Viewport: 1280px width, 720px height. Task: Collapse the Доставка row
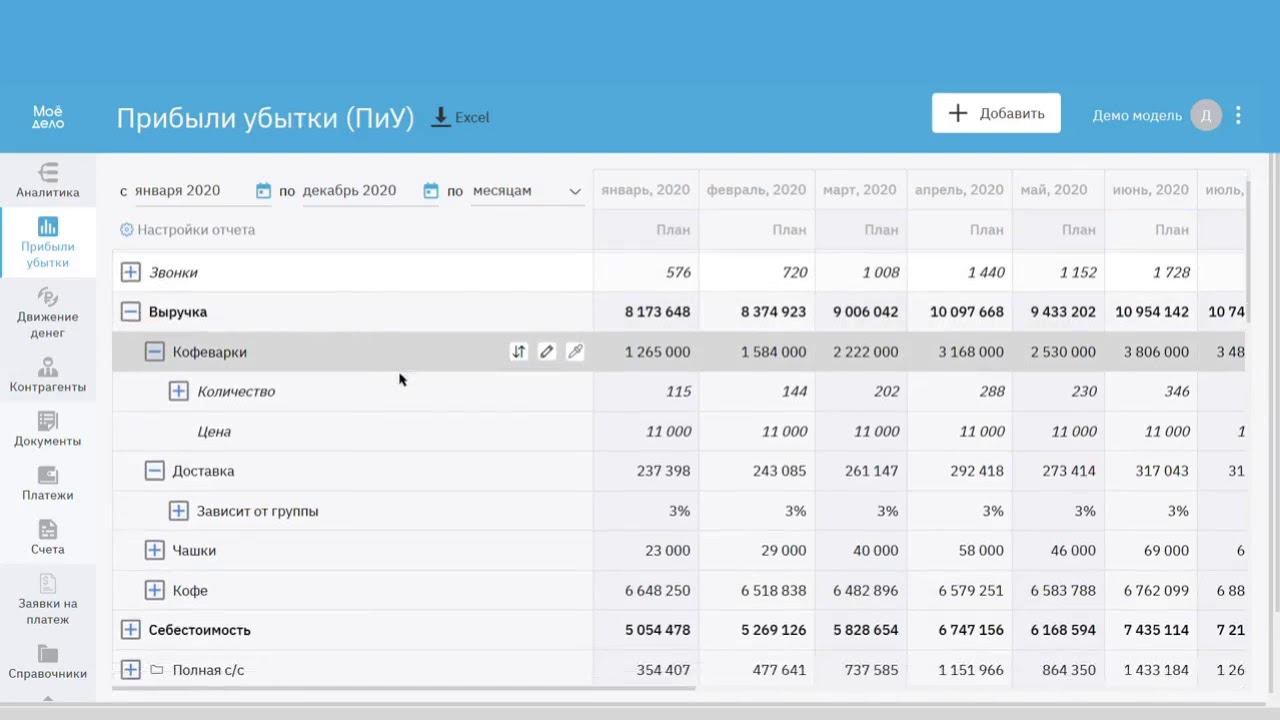(x=154, y=471)
